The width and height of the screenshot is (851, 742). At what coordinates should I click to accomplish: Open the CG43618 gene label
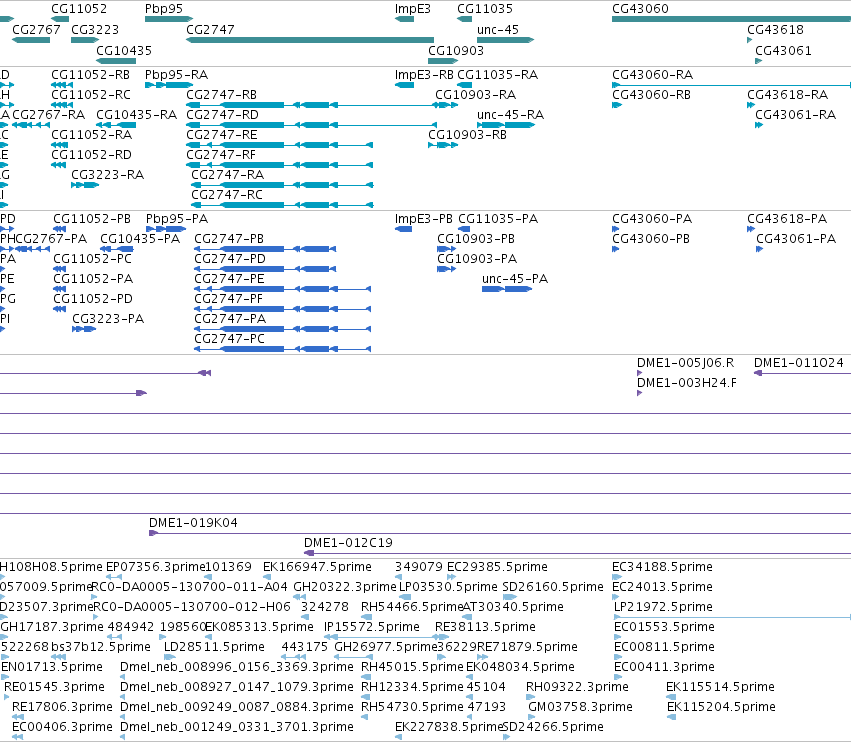pyautogui.click(x=775, y=29)
